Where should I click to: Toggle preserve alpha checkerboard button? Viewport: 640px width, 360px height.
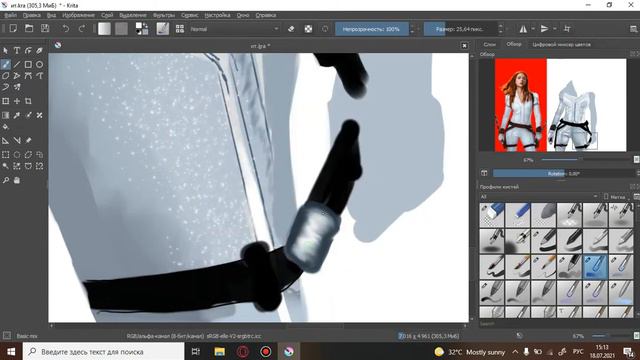click(308, 29)
